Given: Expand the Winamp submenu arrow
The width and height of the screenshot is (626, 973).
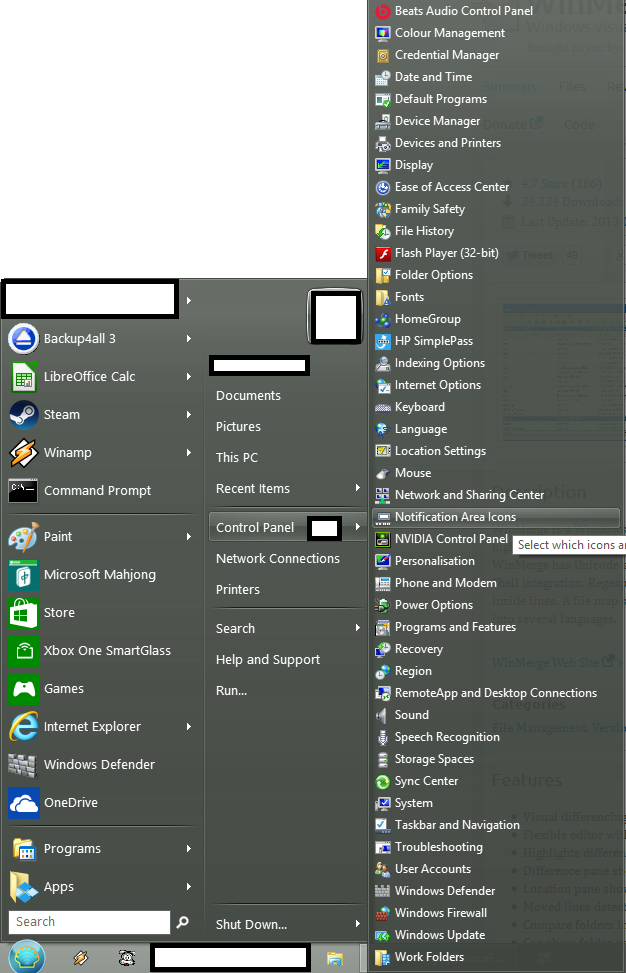Looking at the screenshot, I should (189, 452).
